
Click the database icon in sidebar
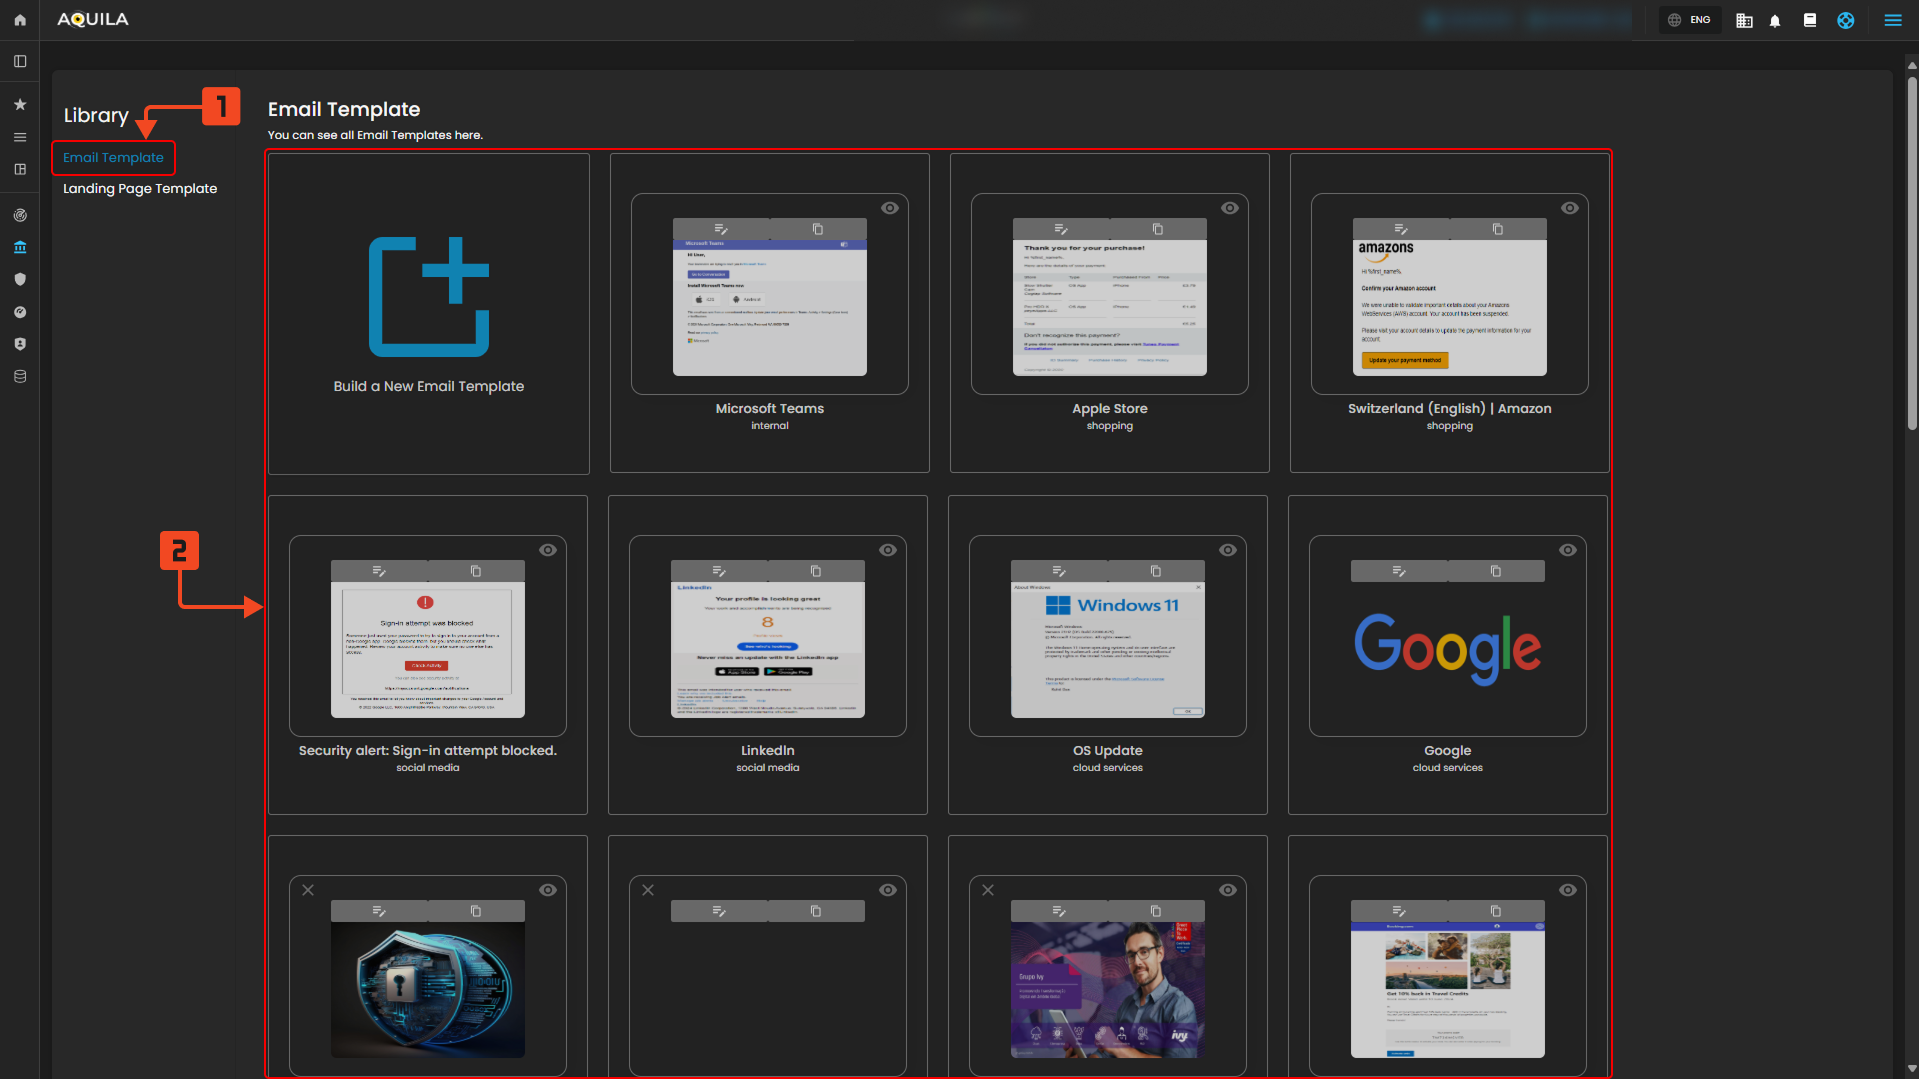tap(20, 377)
